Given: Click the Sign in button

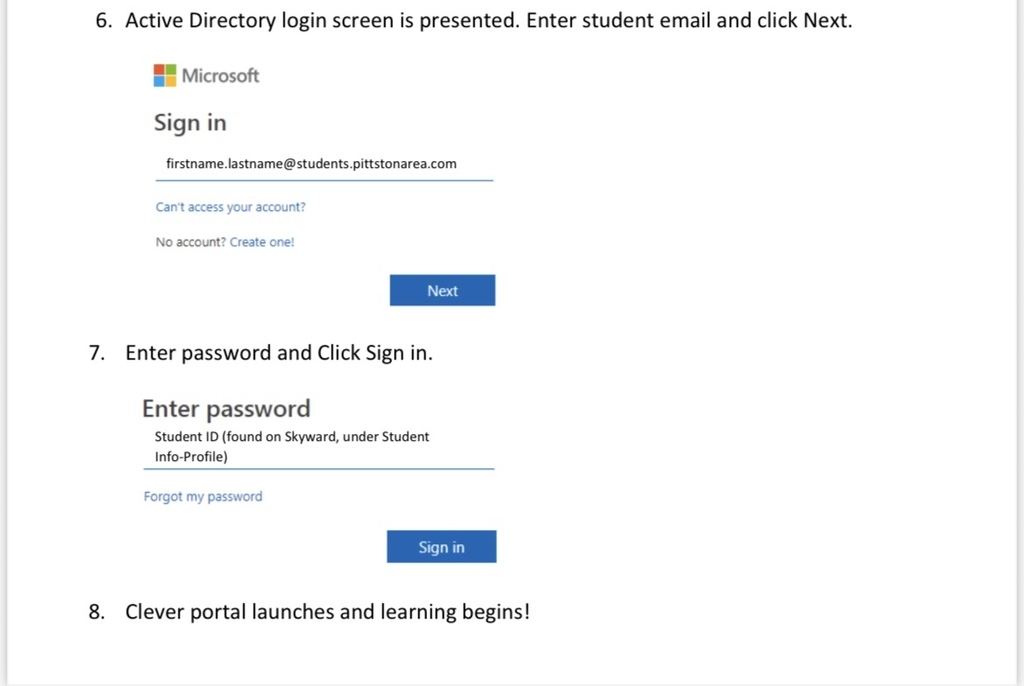Looking at the screenshot, I should [441, 546].
